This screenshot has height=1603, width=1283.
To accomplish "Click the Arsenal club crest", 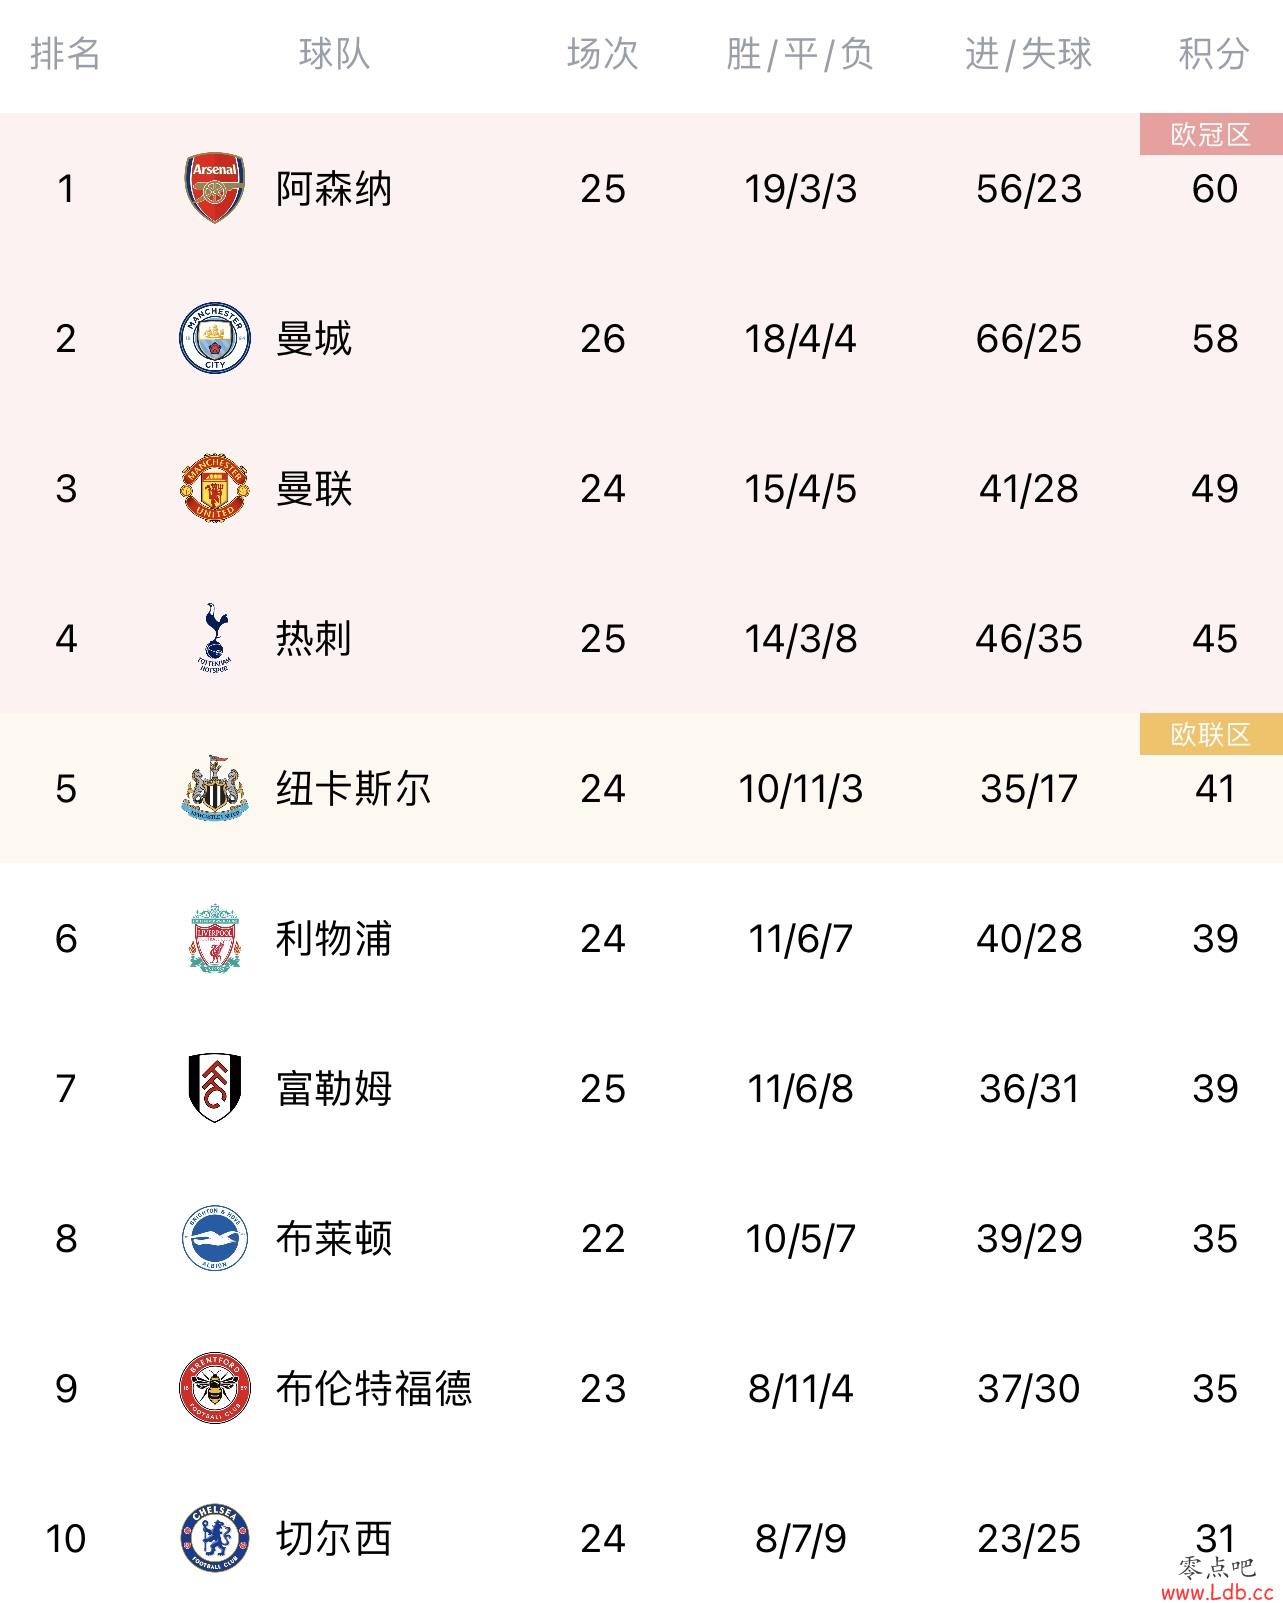I will pos(215,188).
